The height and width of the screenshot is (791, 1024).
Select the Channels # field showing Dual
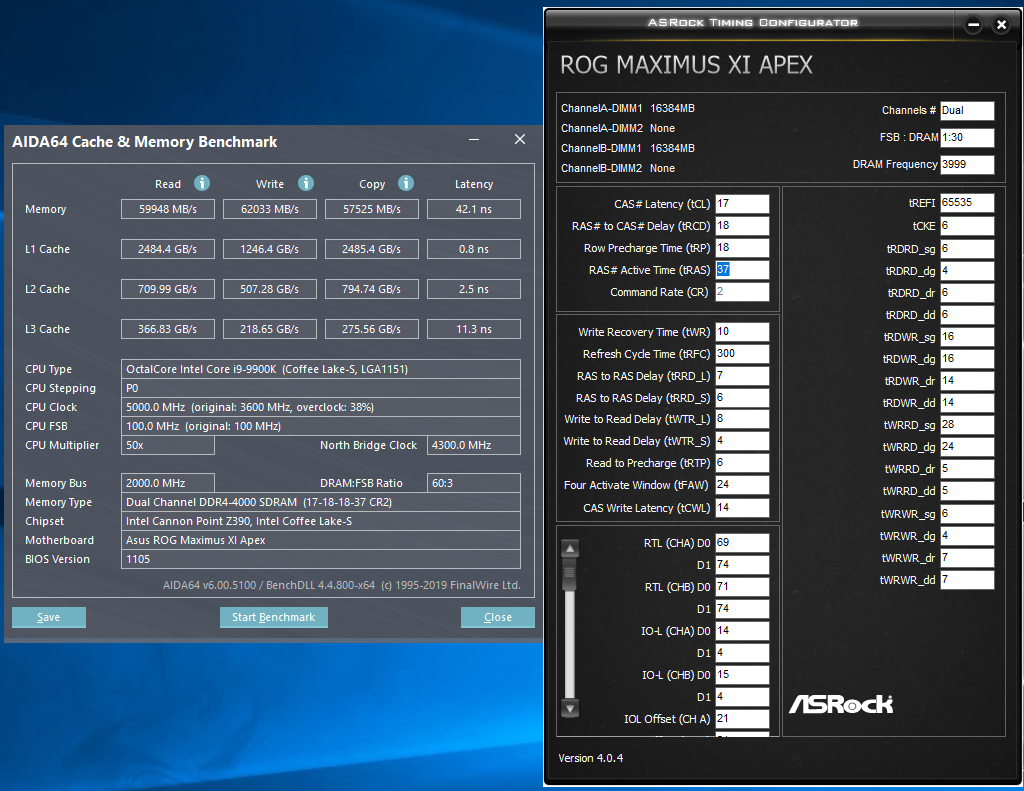967,110
